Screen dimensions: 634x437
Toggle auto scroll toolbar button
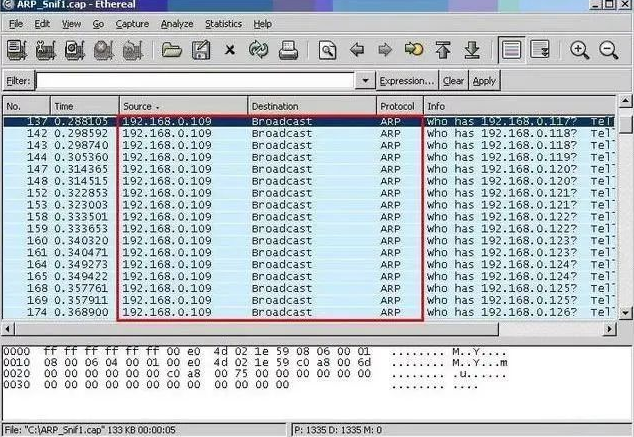[x=540, y=49]
